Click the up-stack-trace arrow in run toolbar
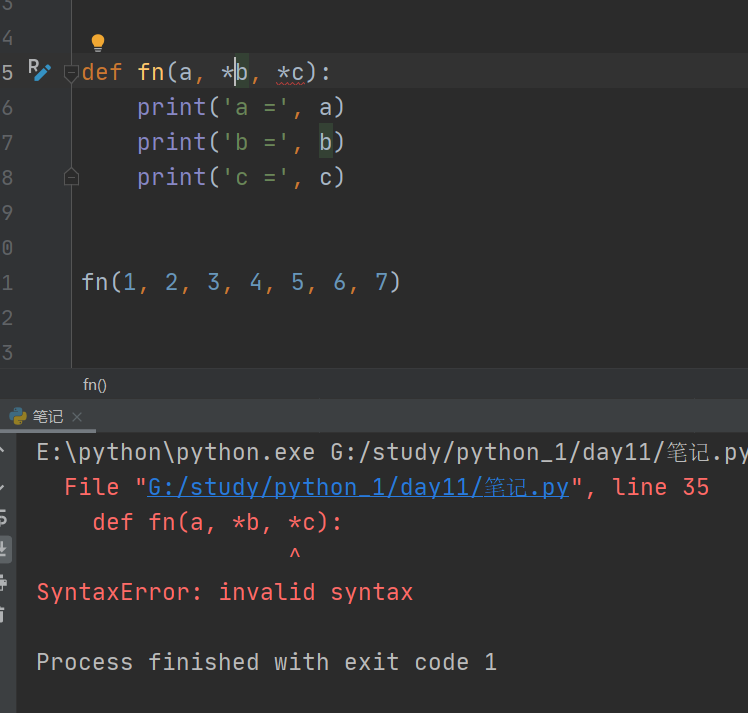The image size is (748, 713). 2,450
